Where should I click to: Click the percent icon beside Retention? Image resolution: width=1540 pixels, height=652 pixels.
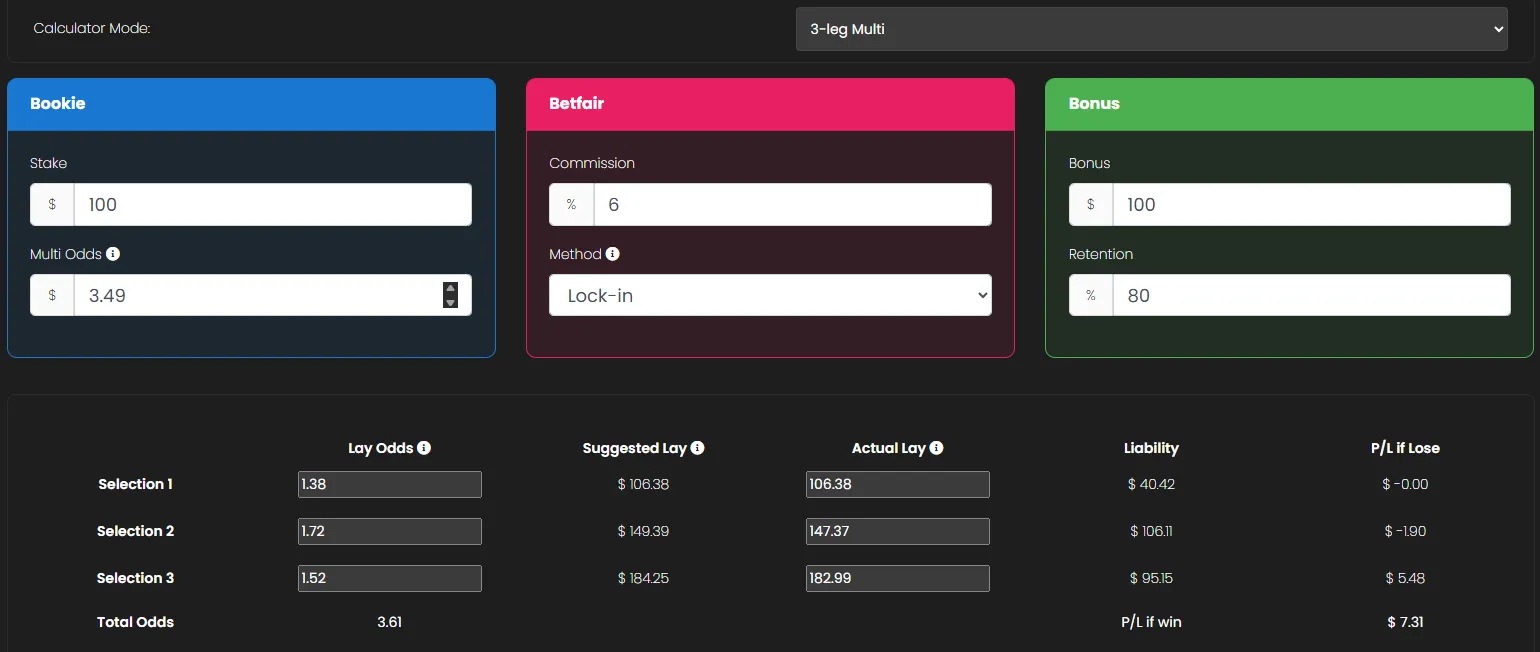point(1090,295)
